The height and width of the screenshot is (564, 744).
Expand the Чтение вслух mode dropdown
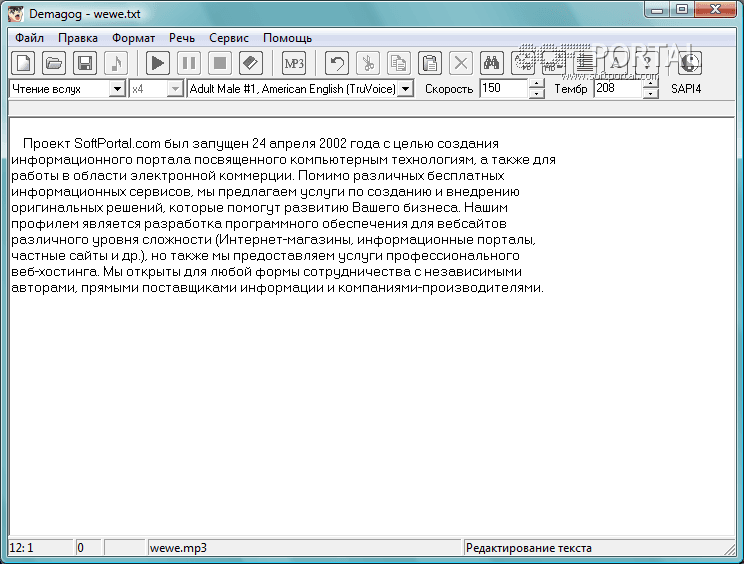pos(117,89)
